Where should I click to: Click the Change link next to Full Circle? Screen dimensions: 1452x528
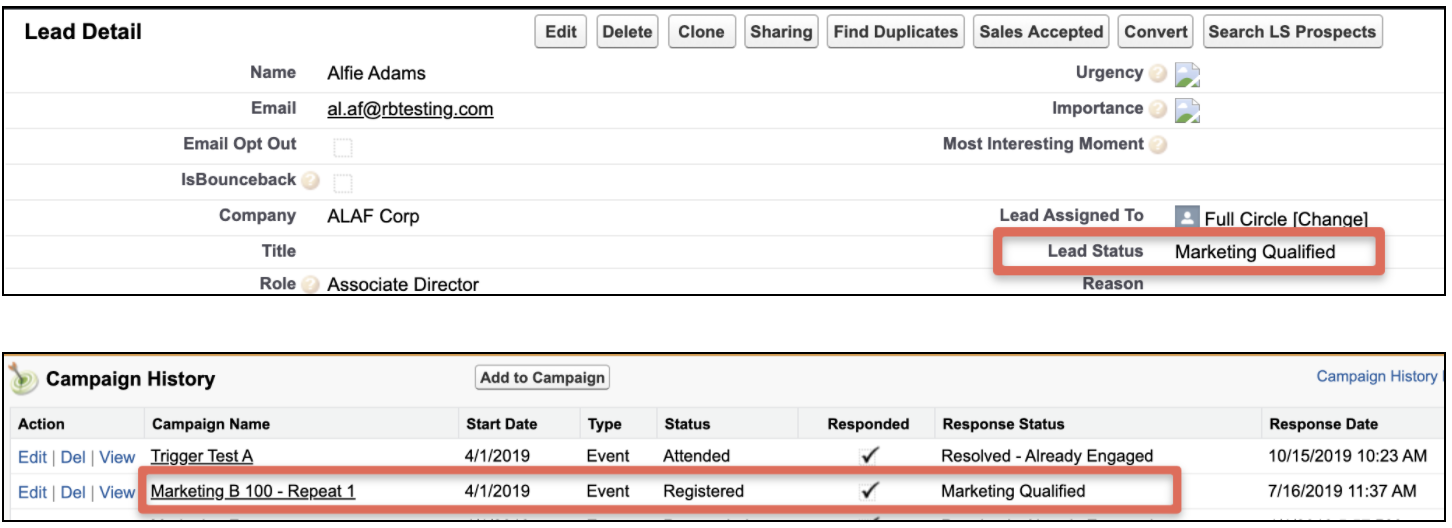1329,219
